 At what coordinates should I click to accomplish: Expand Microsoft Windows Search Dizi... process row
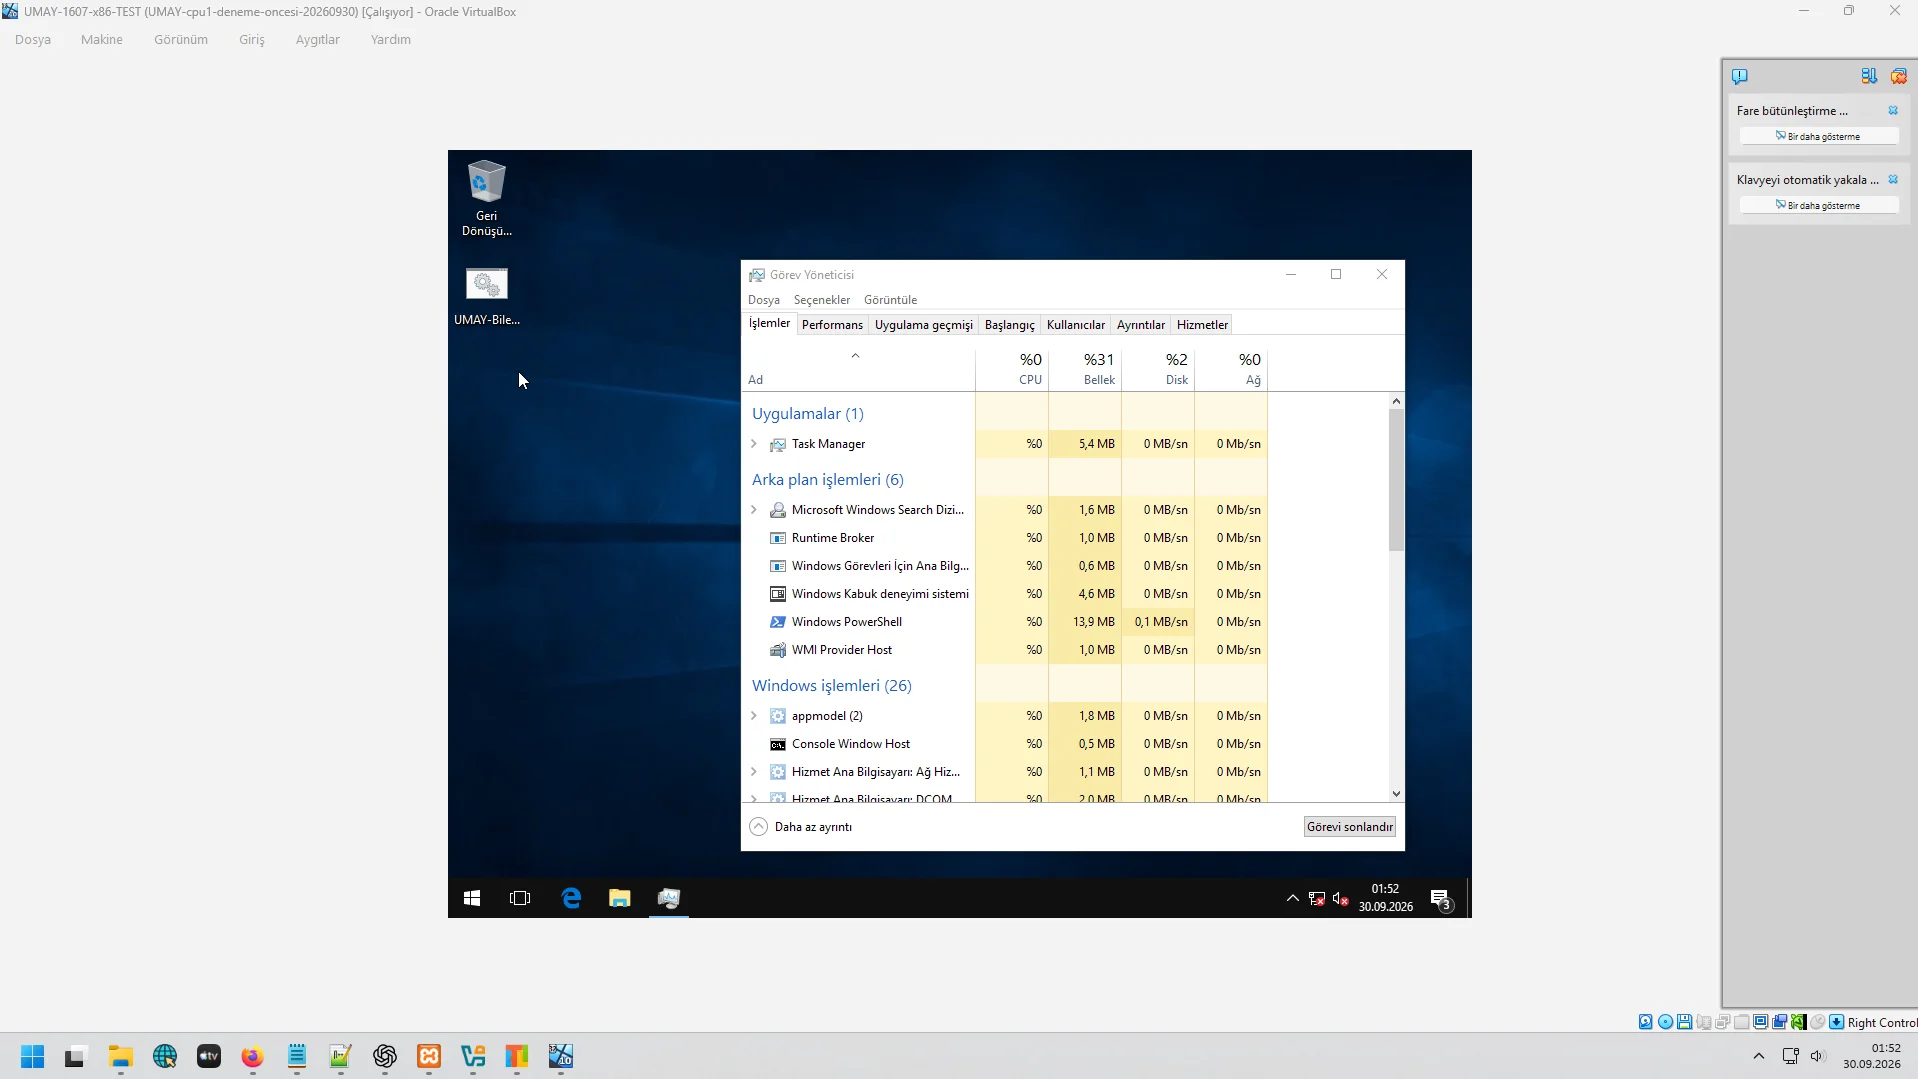click(x=754, y=510)
